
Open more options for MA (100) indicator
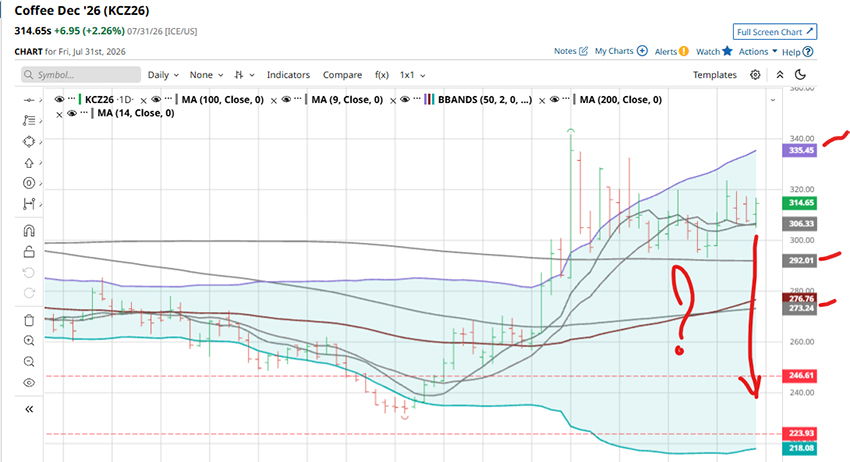tap(168, 98)
